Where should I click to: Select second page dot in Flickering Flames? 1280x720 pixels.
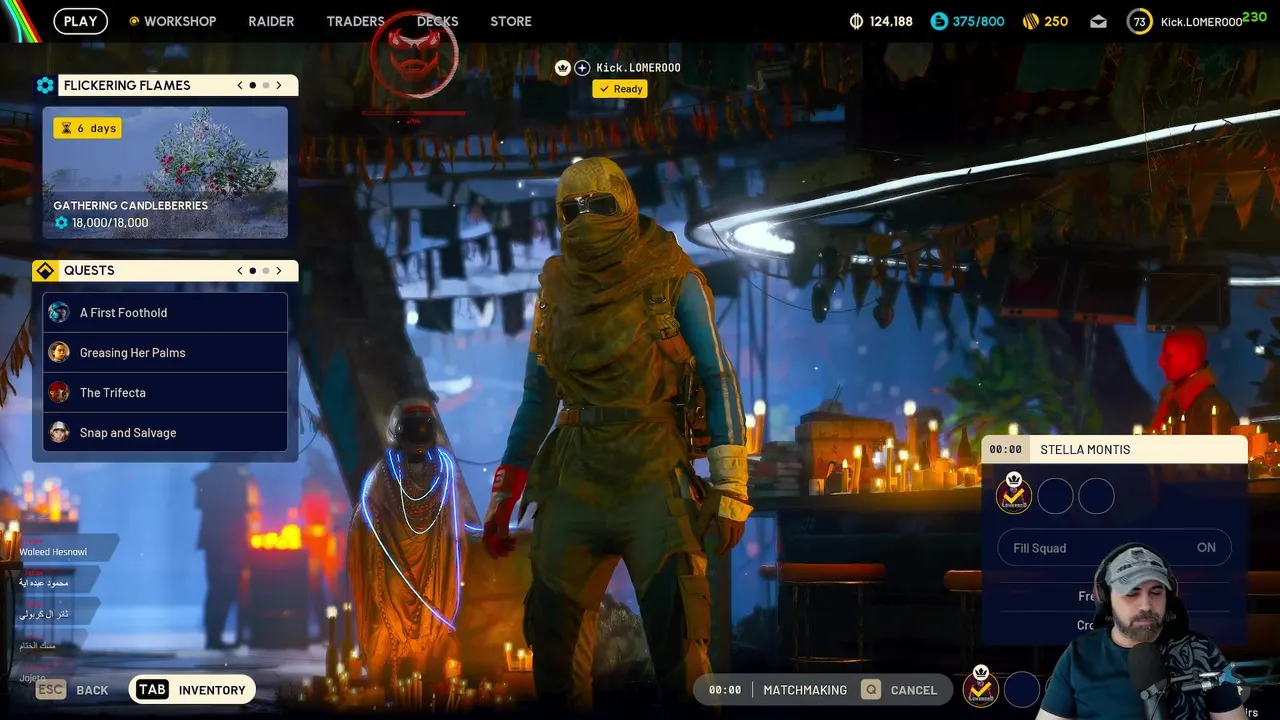pos(266,85)
